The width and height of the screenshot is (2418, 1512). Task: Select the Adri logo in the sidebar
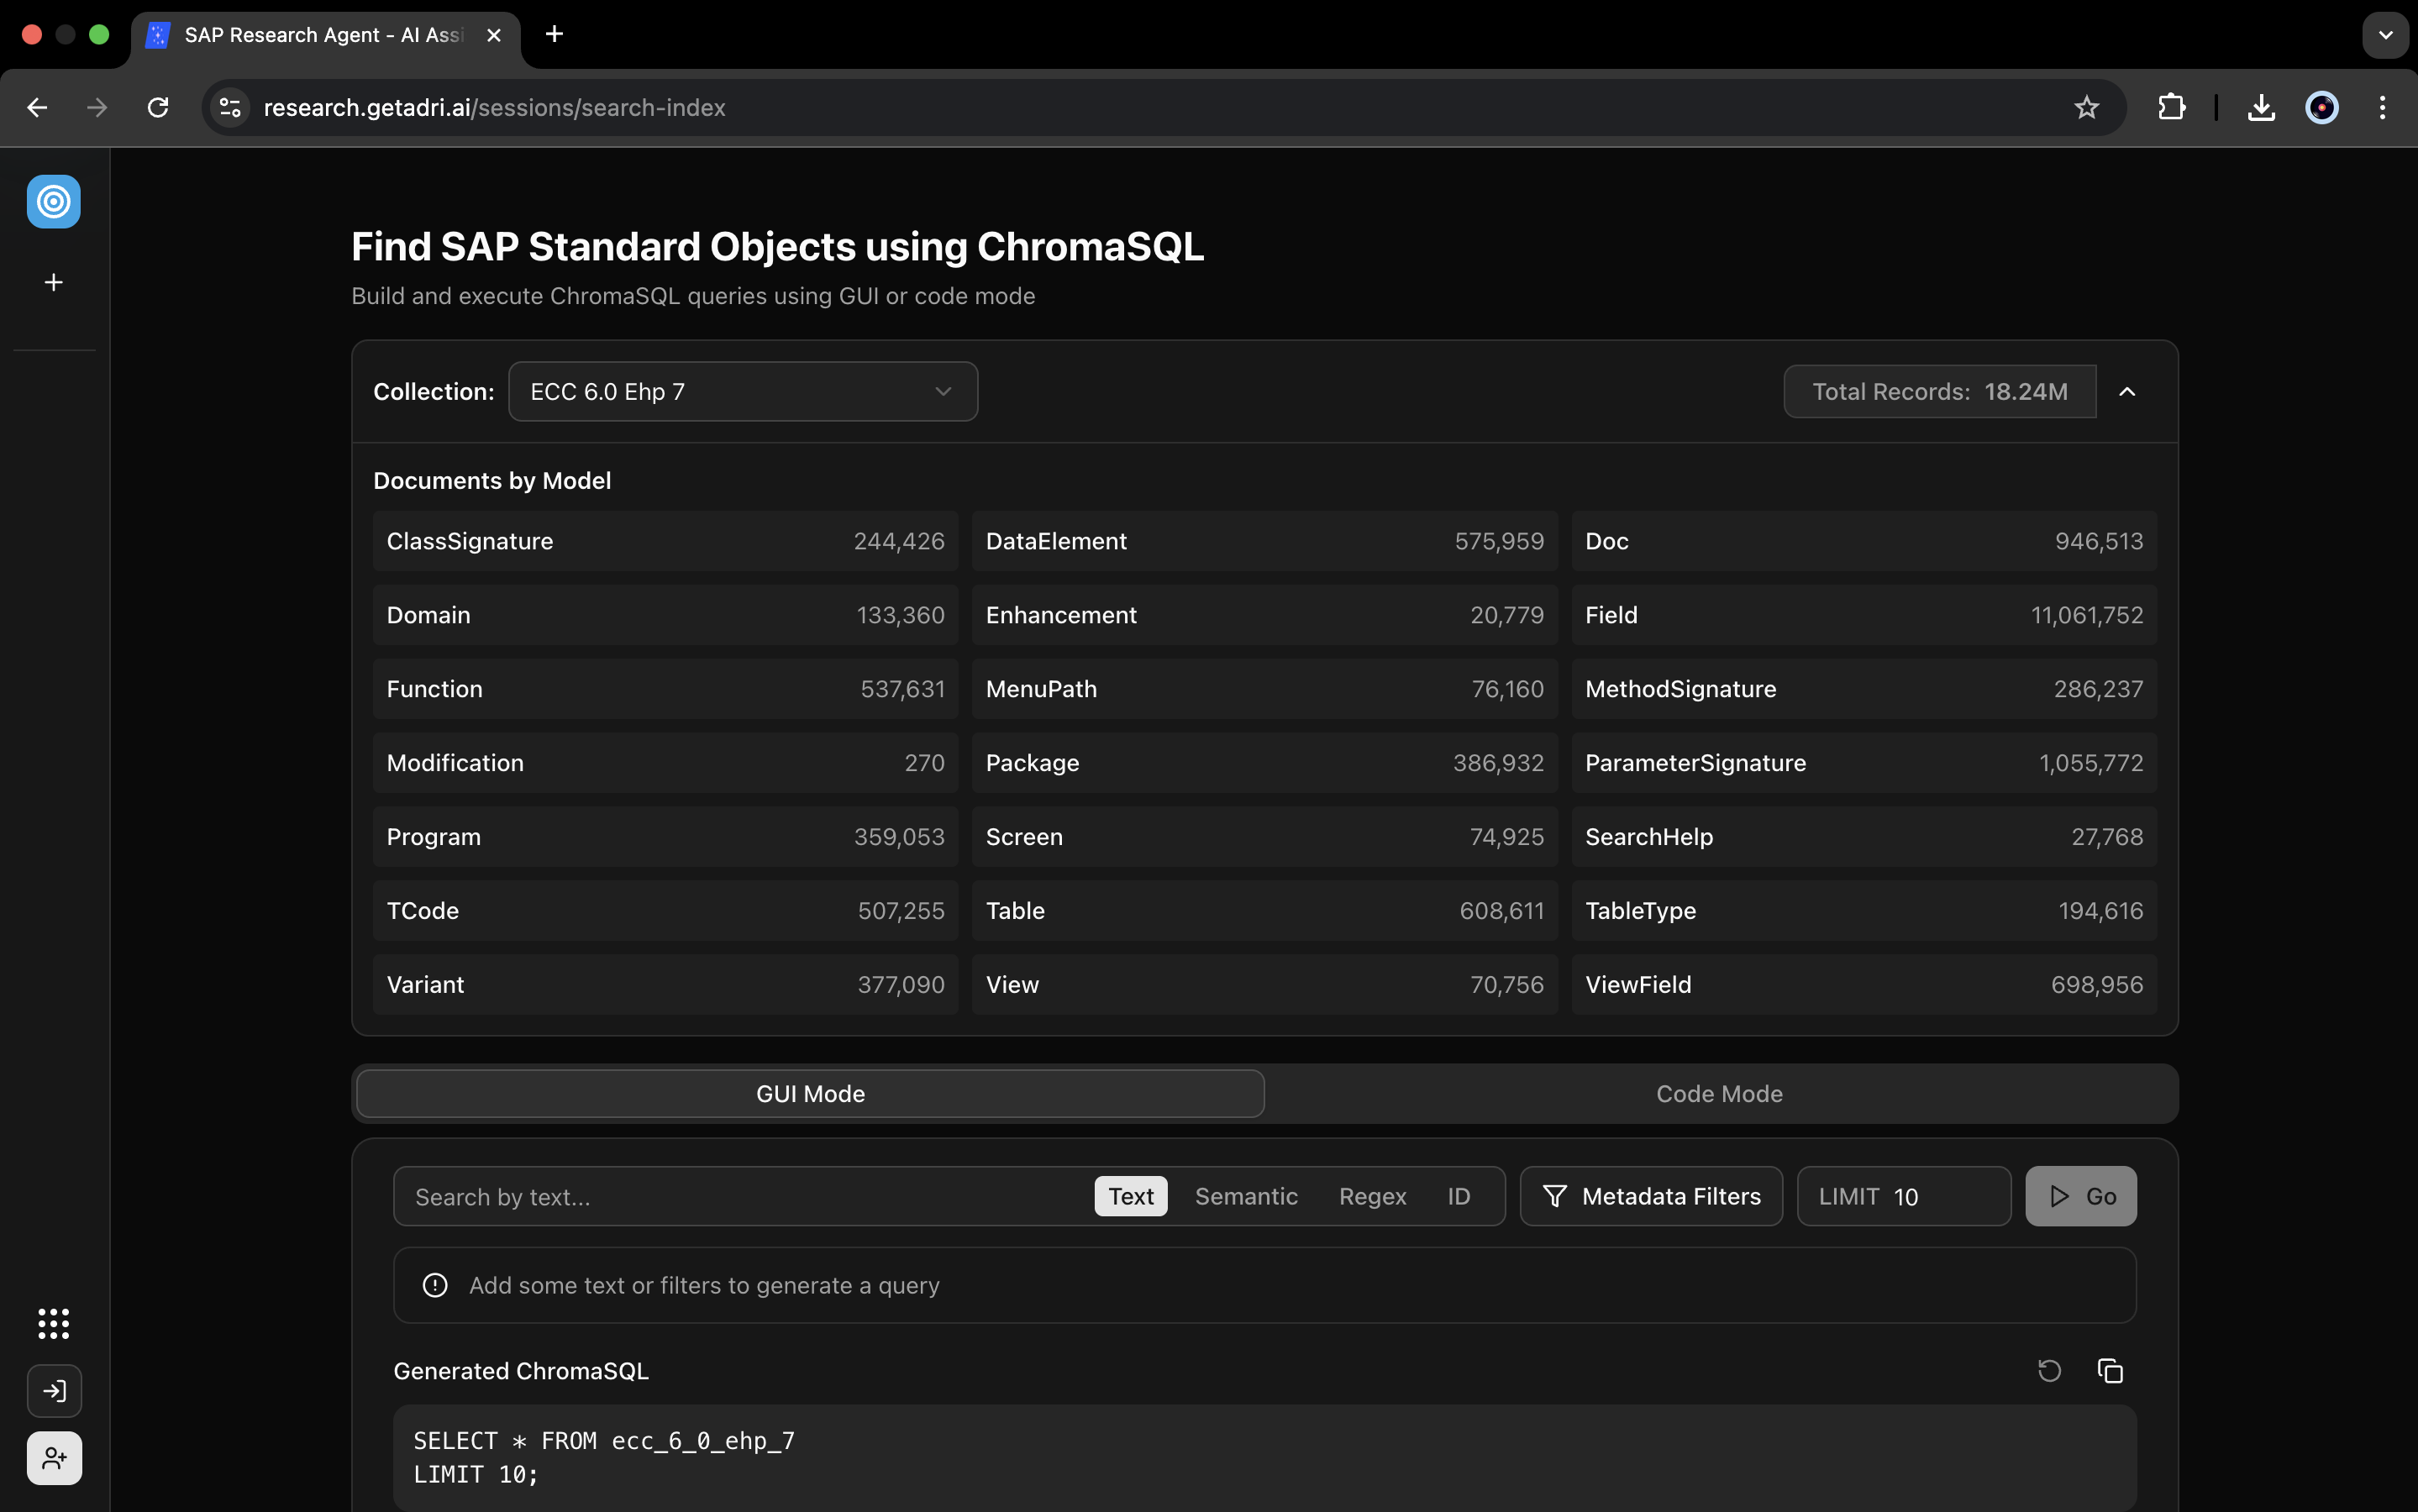(x=52, y=201)
